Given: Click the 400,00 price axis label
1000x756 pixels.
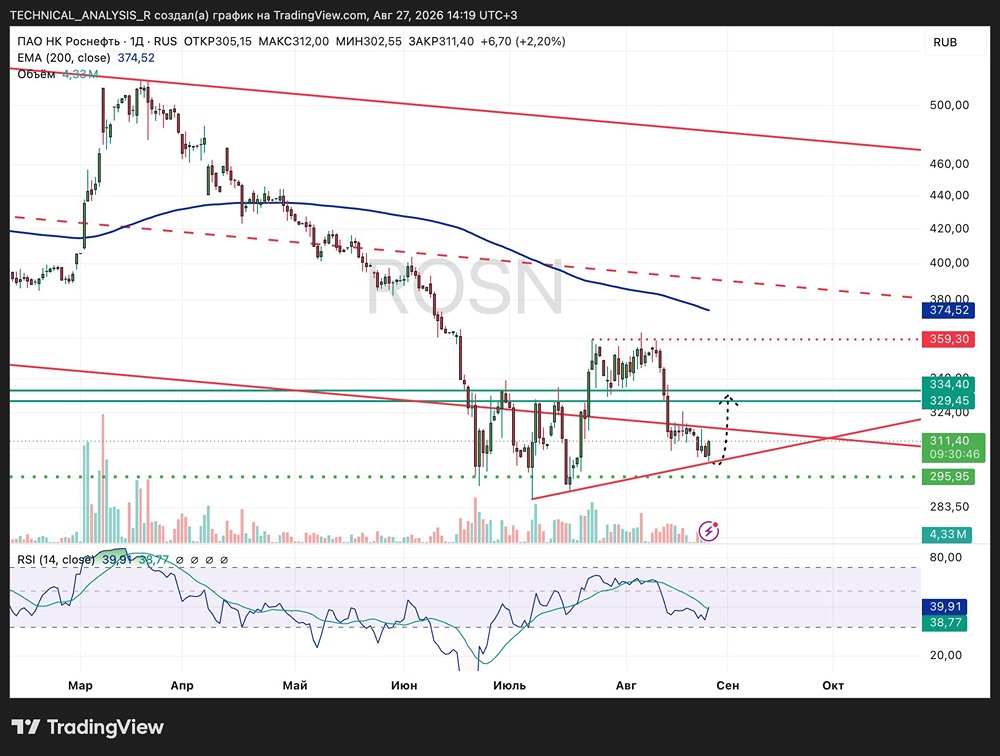Looking at the screenshot, I should [949, 263].
